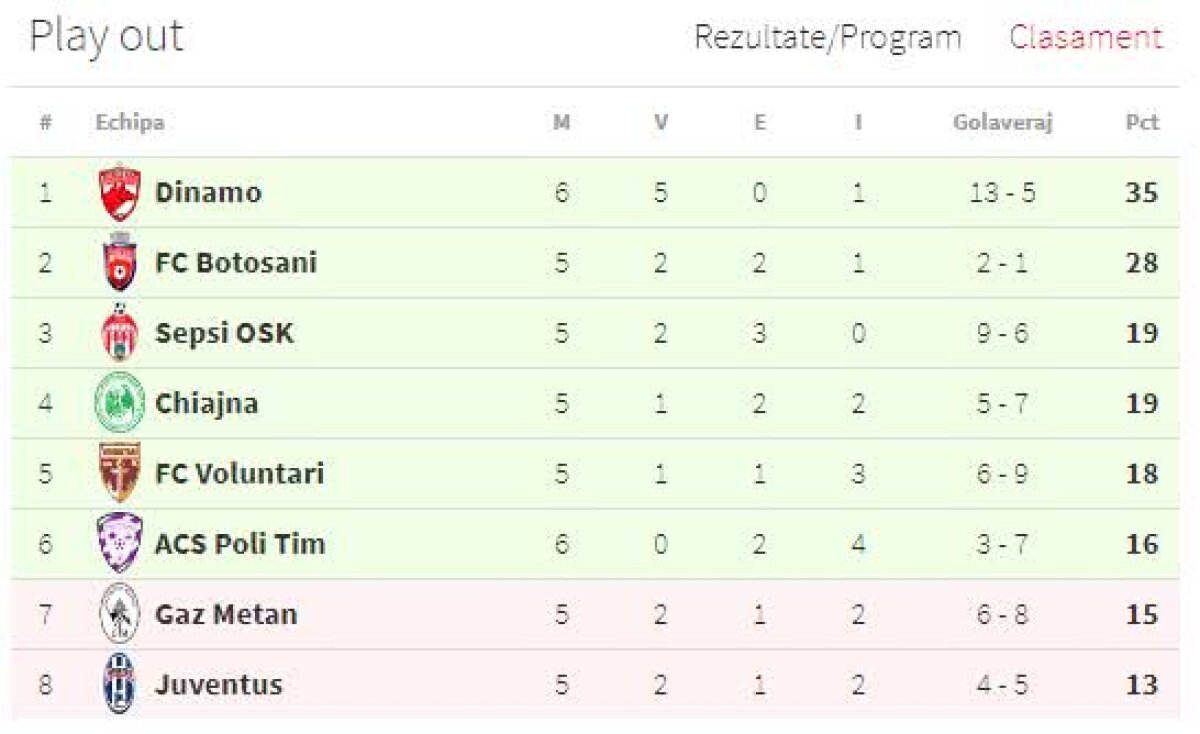Click the Juventus striped crest icon
The image size is (1200, 734).
(x=120, y=685)
